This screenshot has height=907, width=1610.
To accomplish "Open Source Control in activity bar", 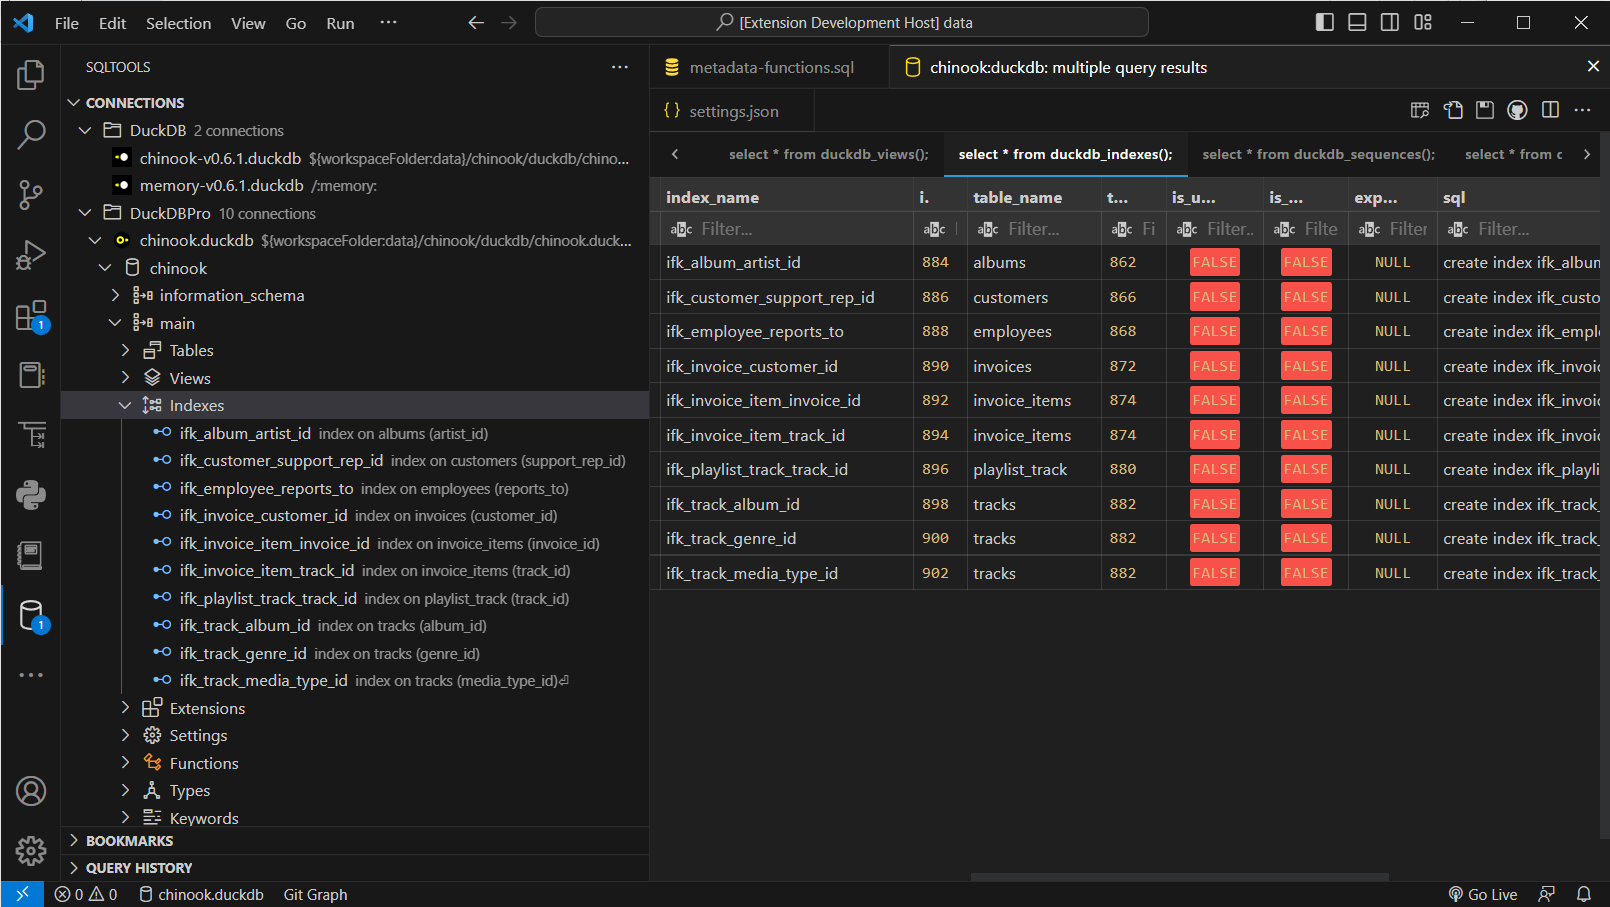I will [31, 195].
